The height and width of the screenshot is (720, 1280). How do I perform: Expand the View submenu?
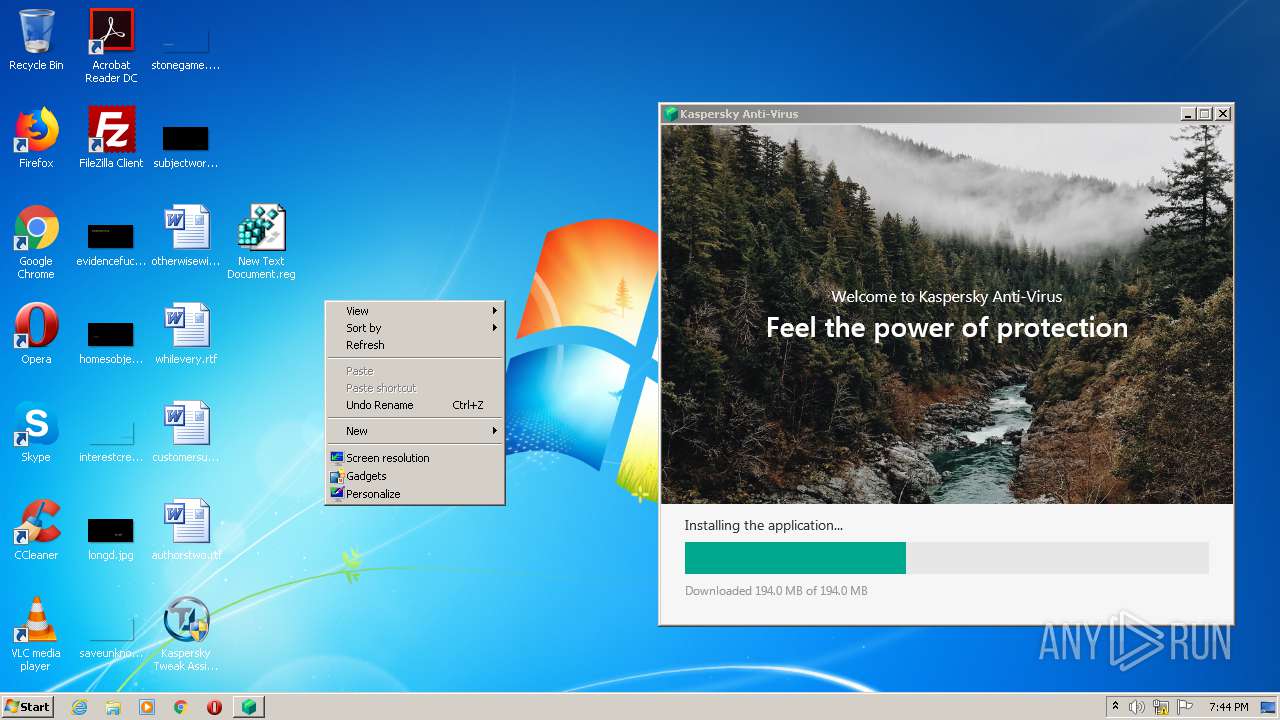click(415, 311)
